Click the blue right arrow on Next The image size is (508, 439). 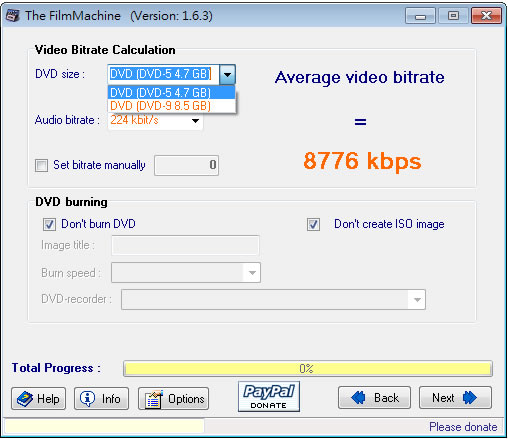point(470,398)
